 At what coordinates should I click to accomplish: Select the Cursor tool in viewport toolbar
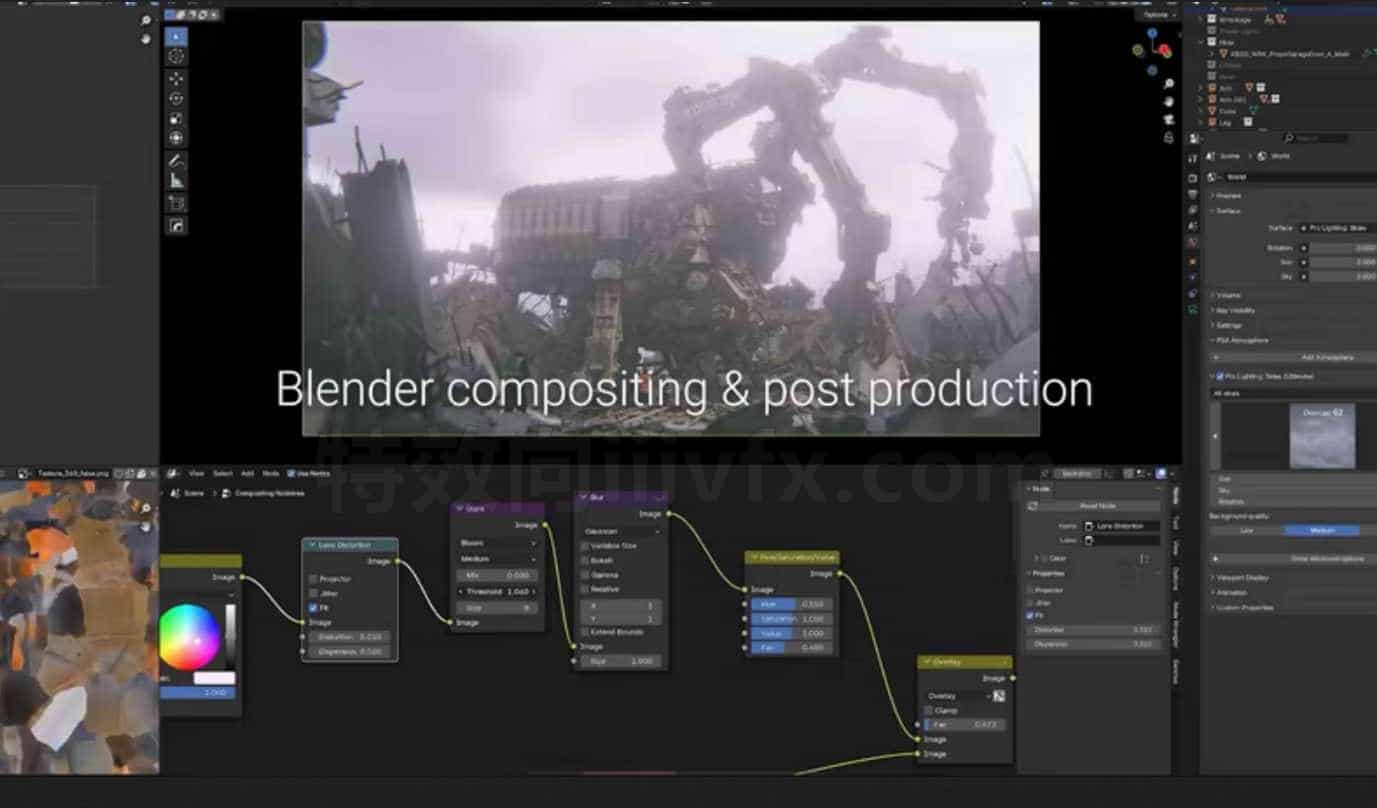coord(176,56)
